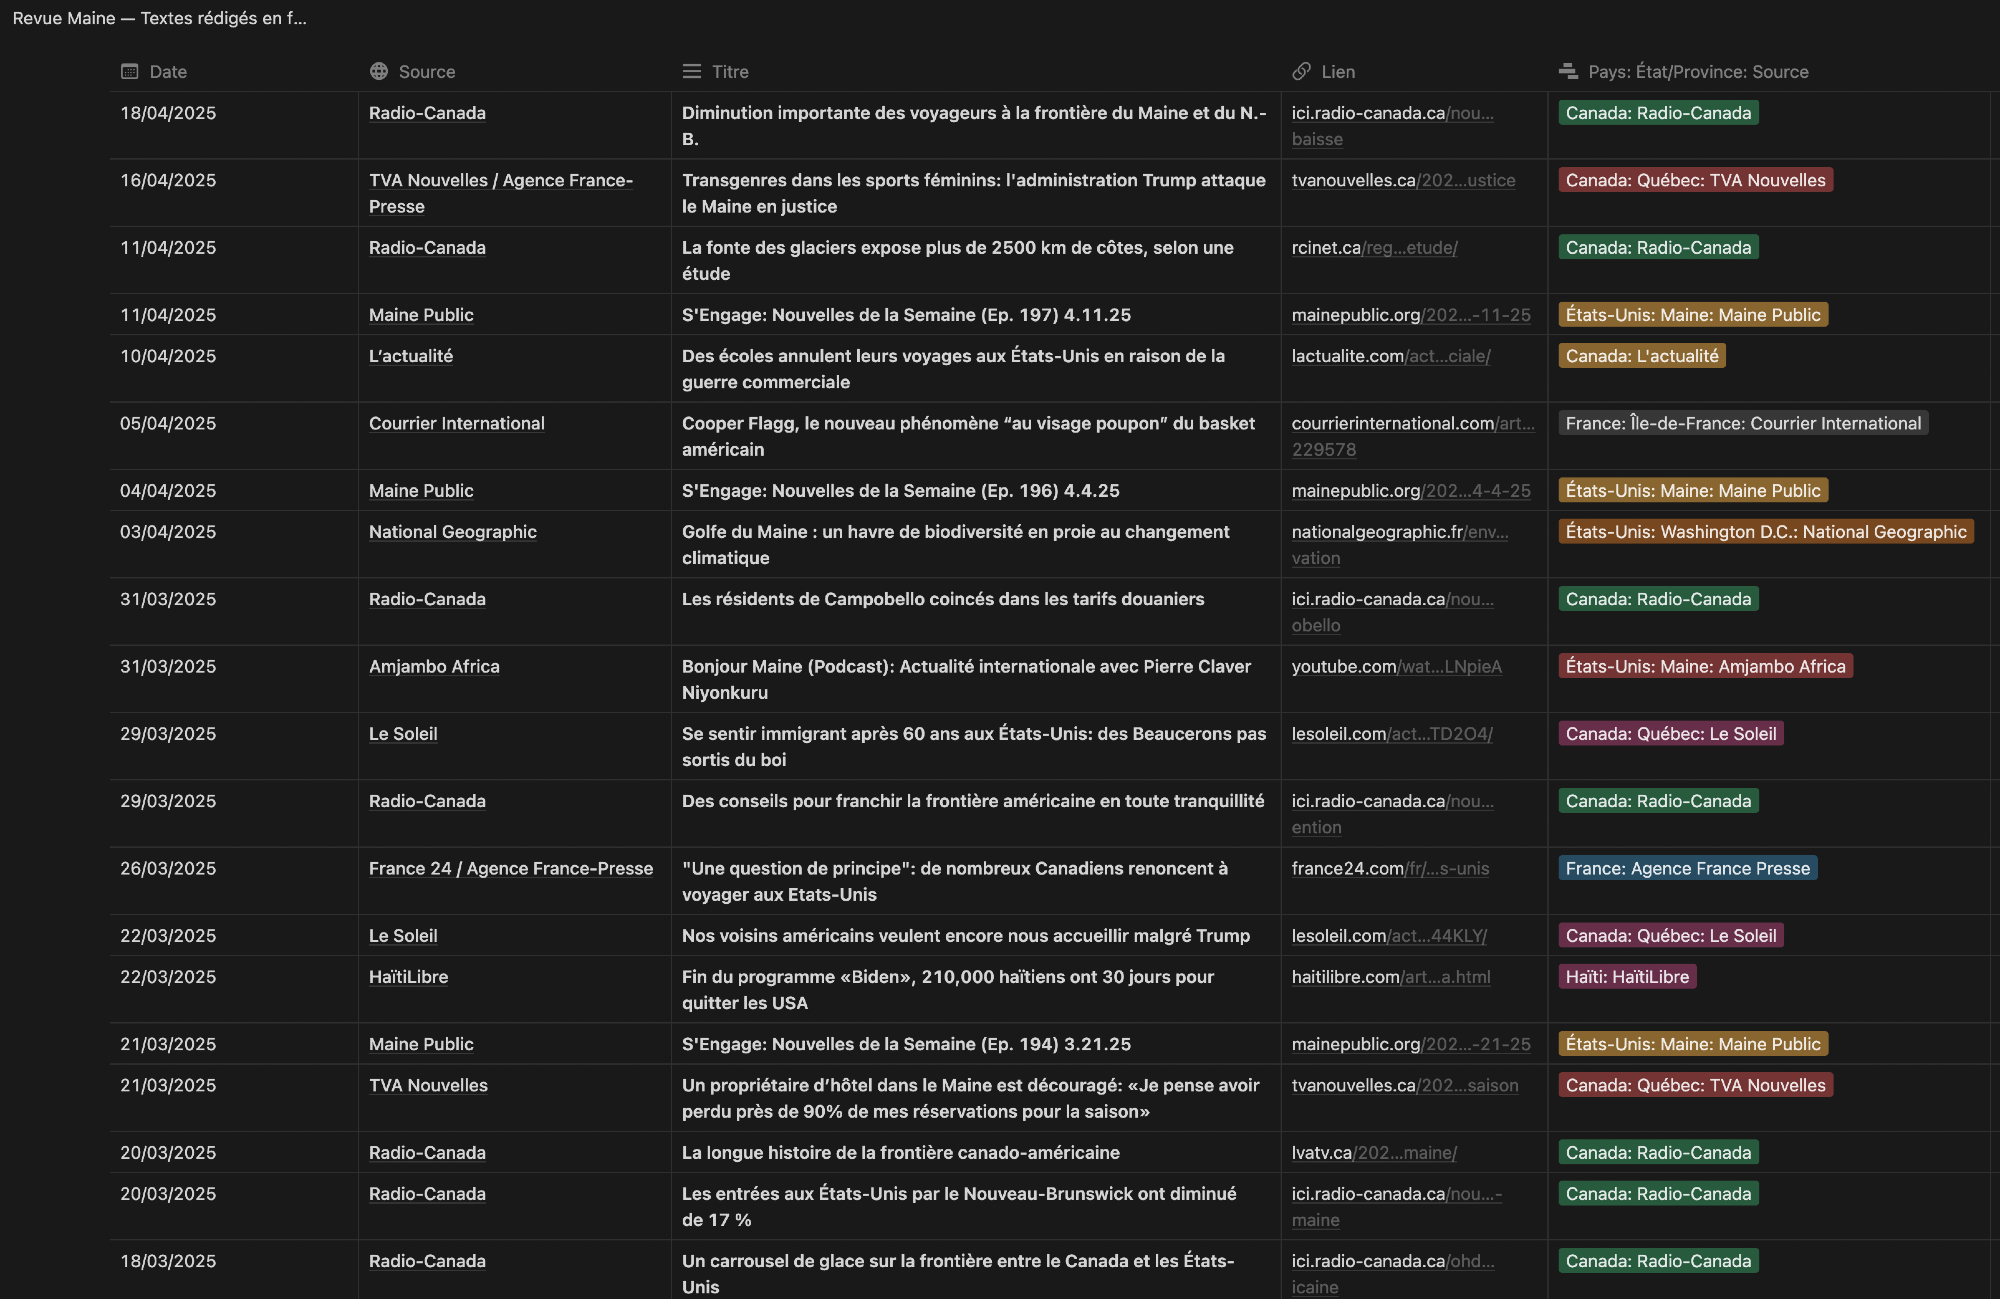Click the National Geographic source cell

[452, 532]
